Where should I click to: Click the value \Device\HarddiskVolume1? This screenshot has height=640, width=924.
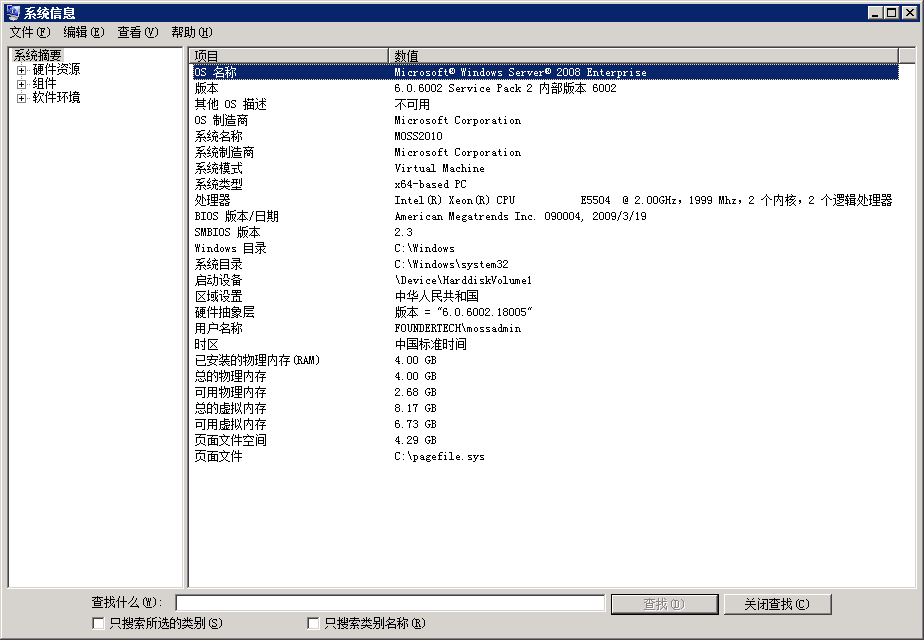pos(463,280)
